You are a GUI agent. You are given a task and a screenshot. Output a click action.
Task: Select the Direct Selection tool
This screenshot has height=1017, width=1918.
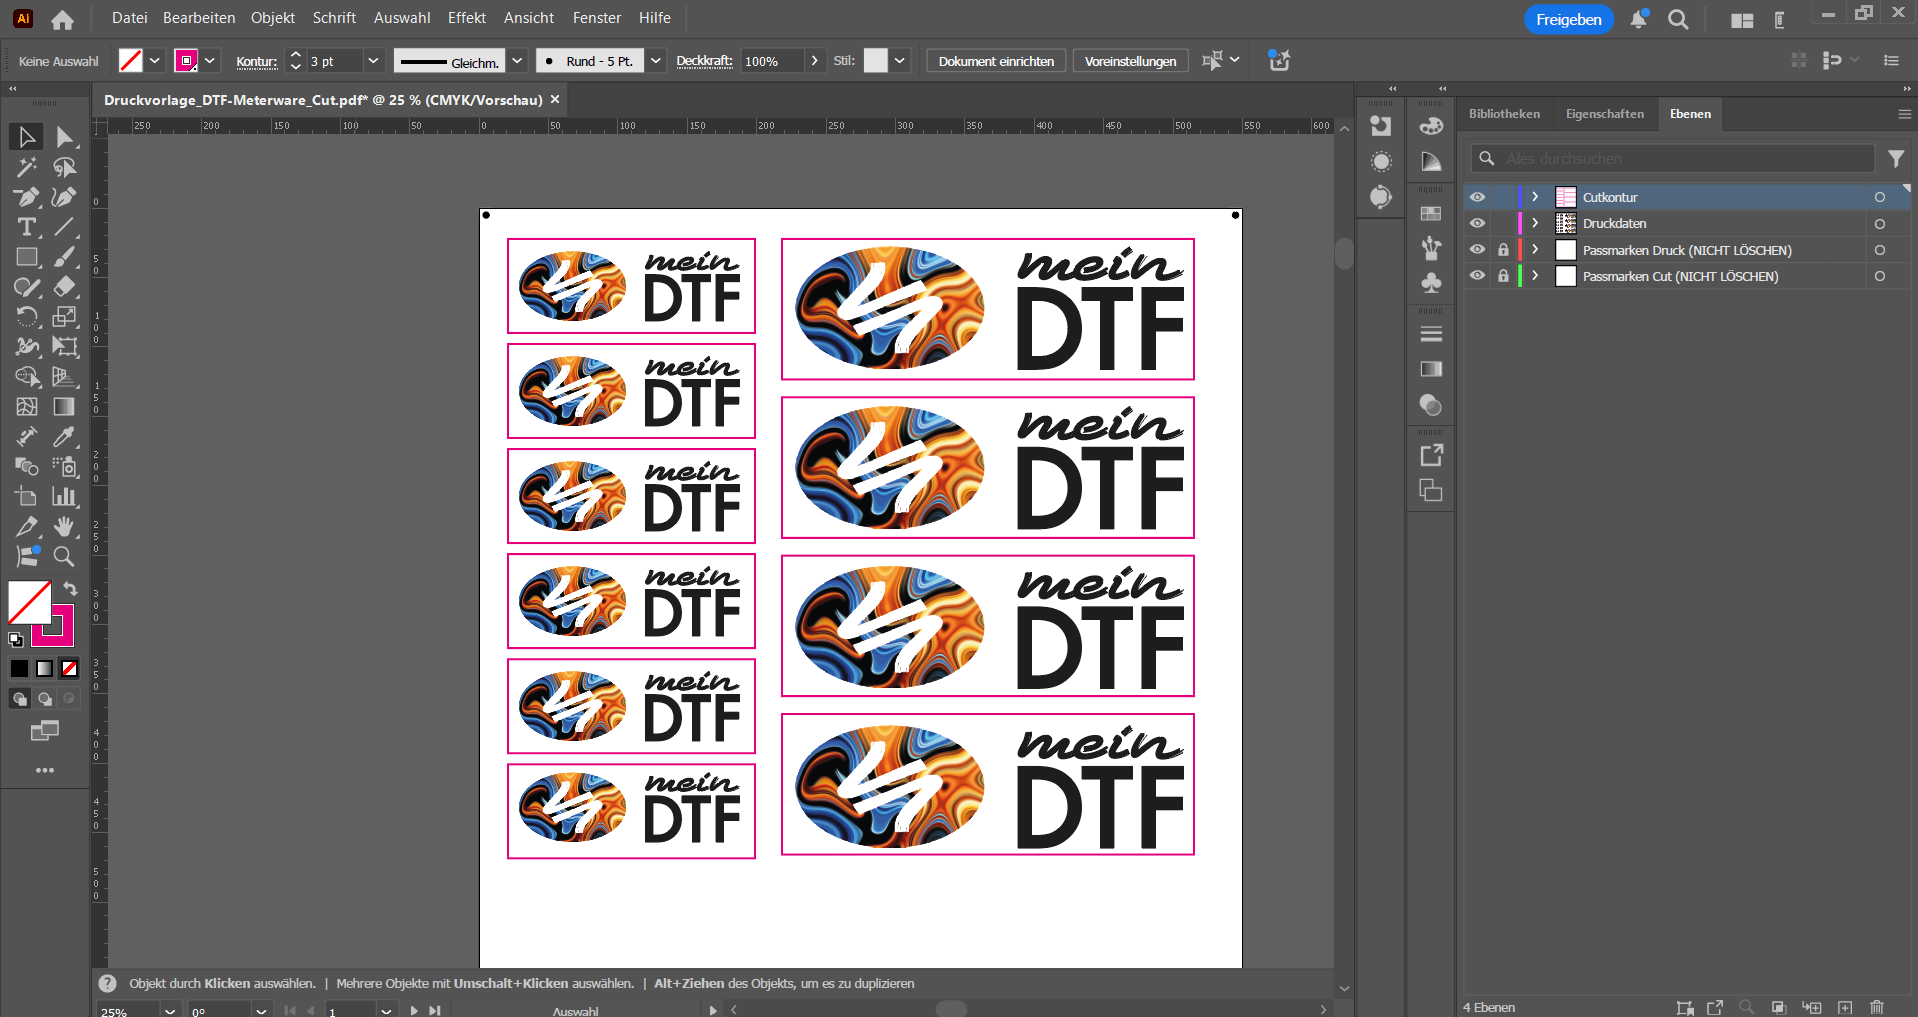[x=64, y=137]
